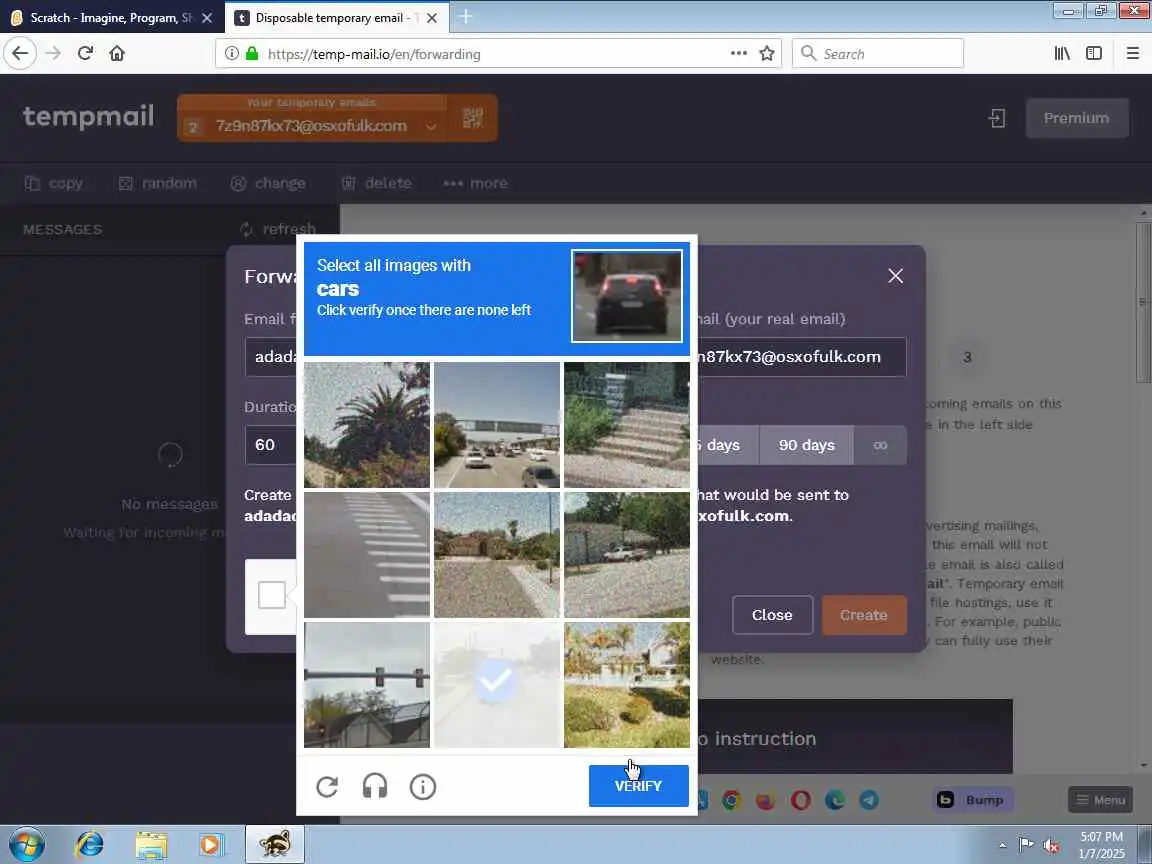Click refresh next to MESSAGES
The width and height of the screenshot is (1152, 864).
tap(278, 229)
